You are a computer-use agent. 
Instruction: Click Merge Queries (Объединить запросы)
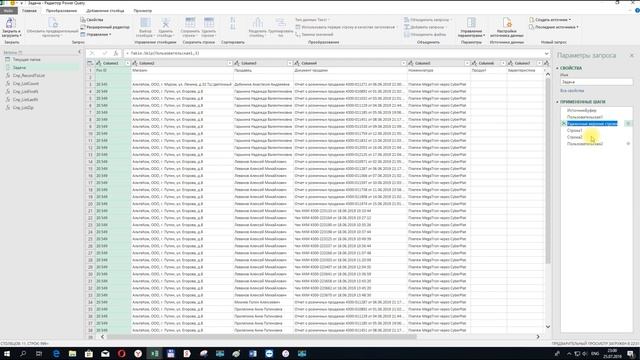pyautogui.click(x=427, y=20)
